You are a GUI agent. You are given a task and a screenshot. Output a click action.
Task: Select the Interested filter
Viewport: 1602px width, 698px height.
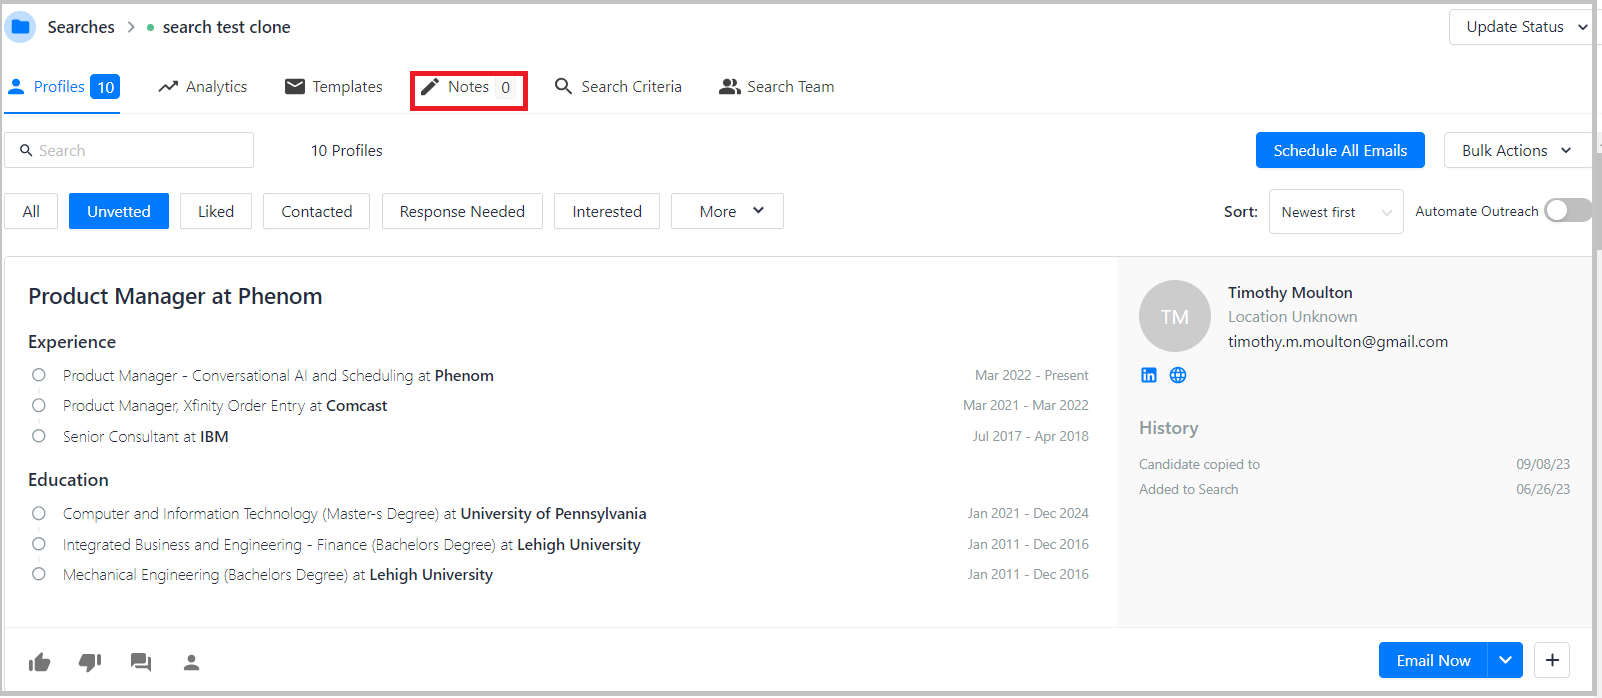(x=607, y=211)
